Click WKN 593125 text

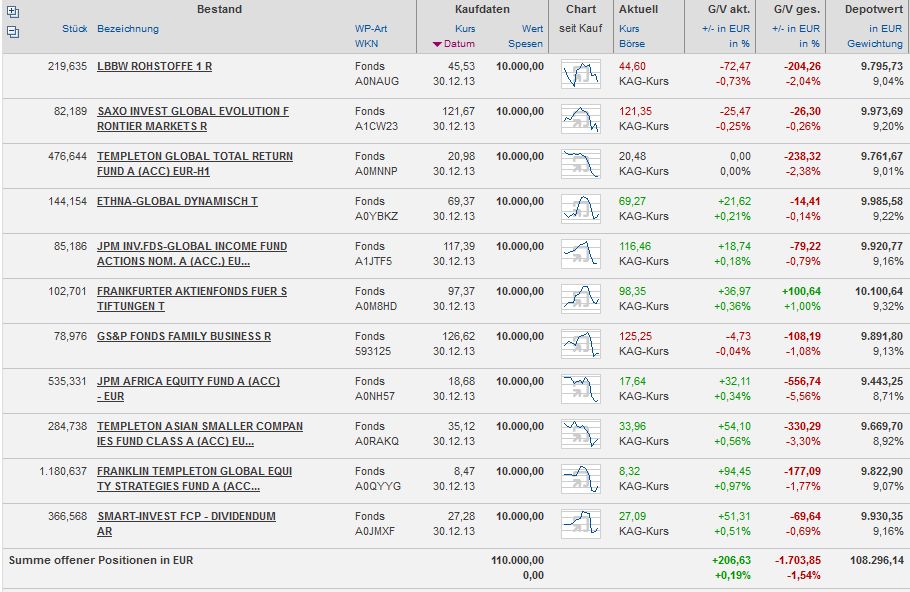[373, 351]
